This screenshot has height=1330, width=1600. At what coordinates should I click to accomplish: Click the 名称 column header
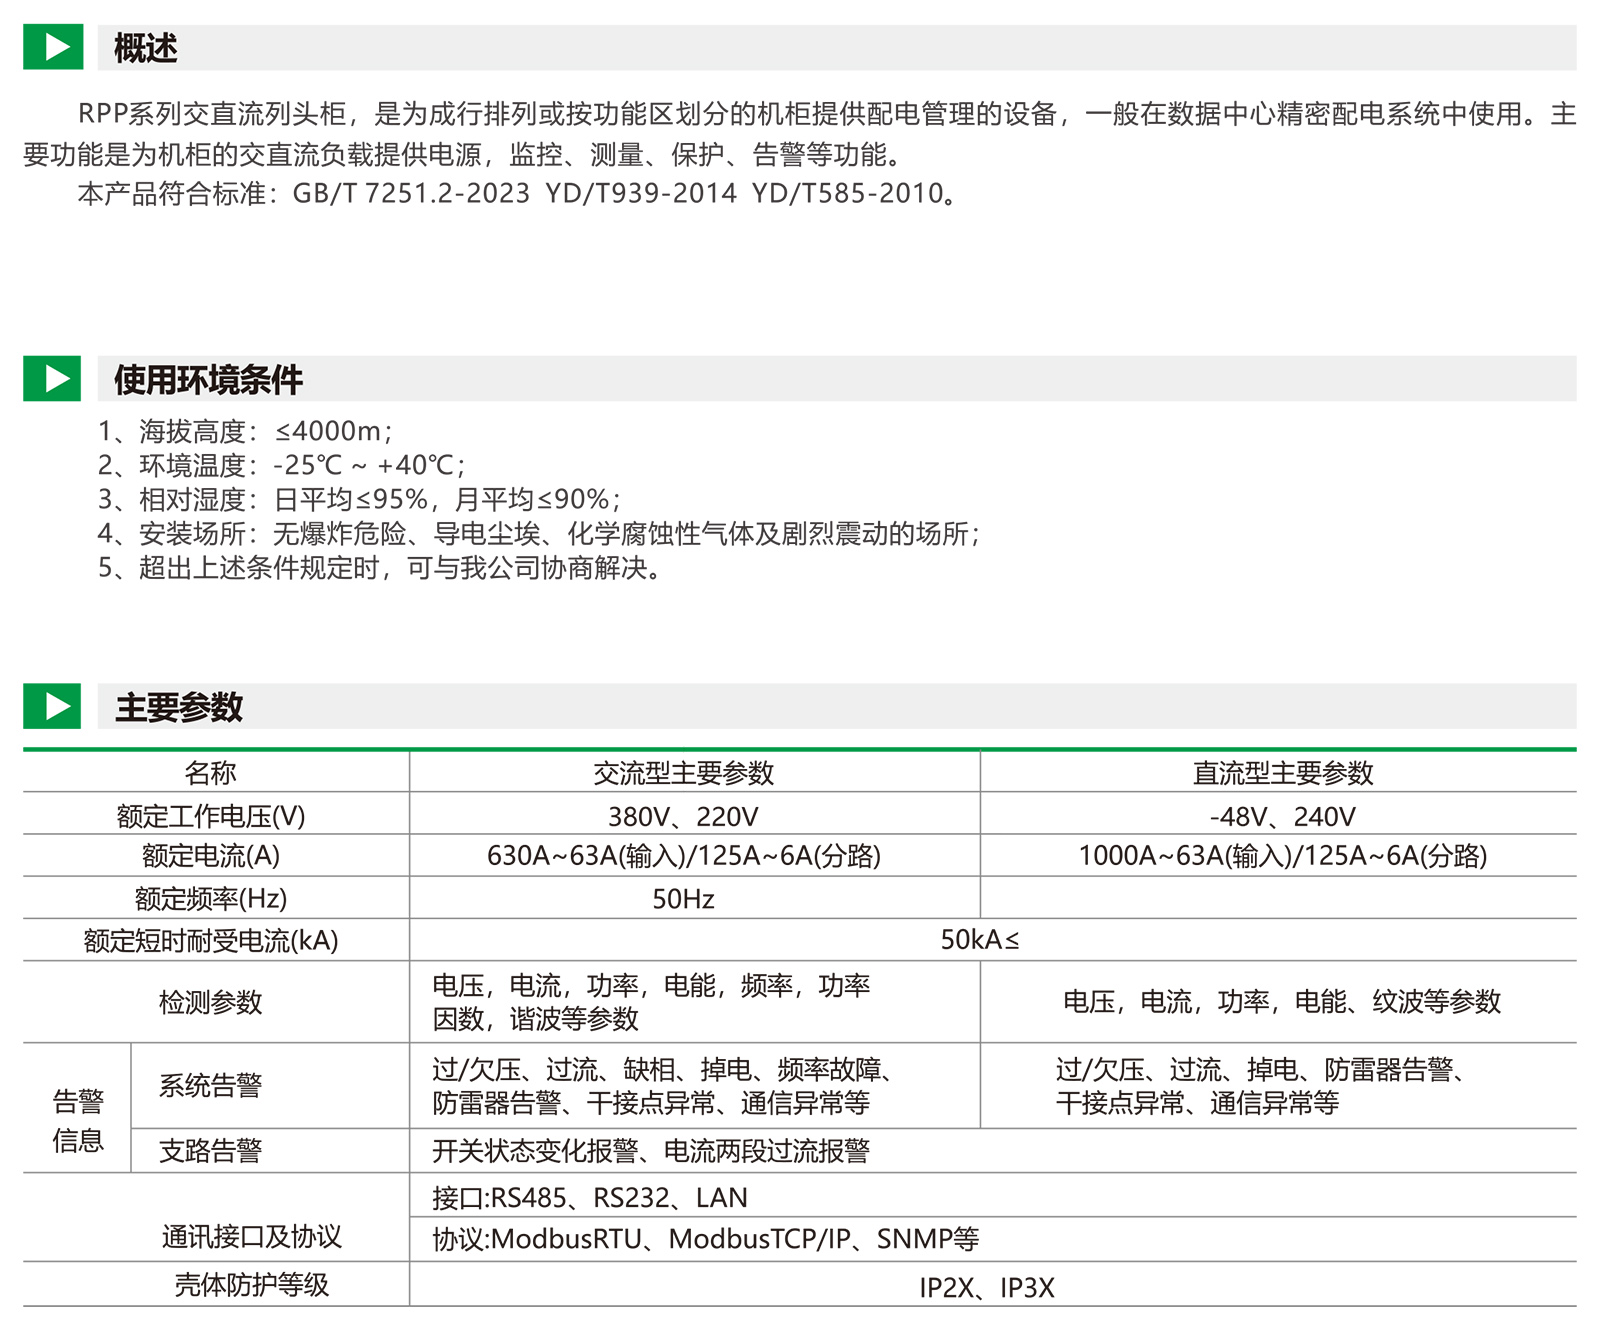coord(210,773)
